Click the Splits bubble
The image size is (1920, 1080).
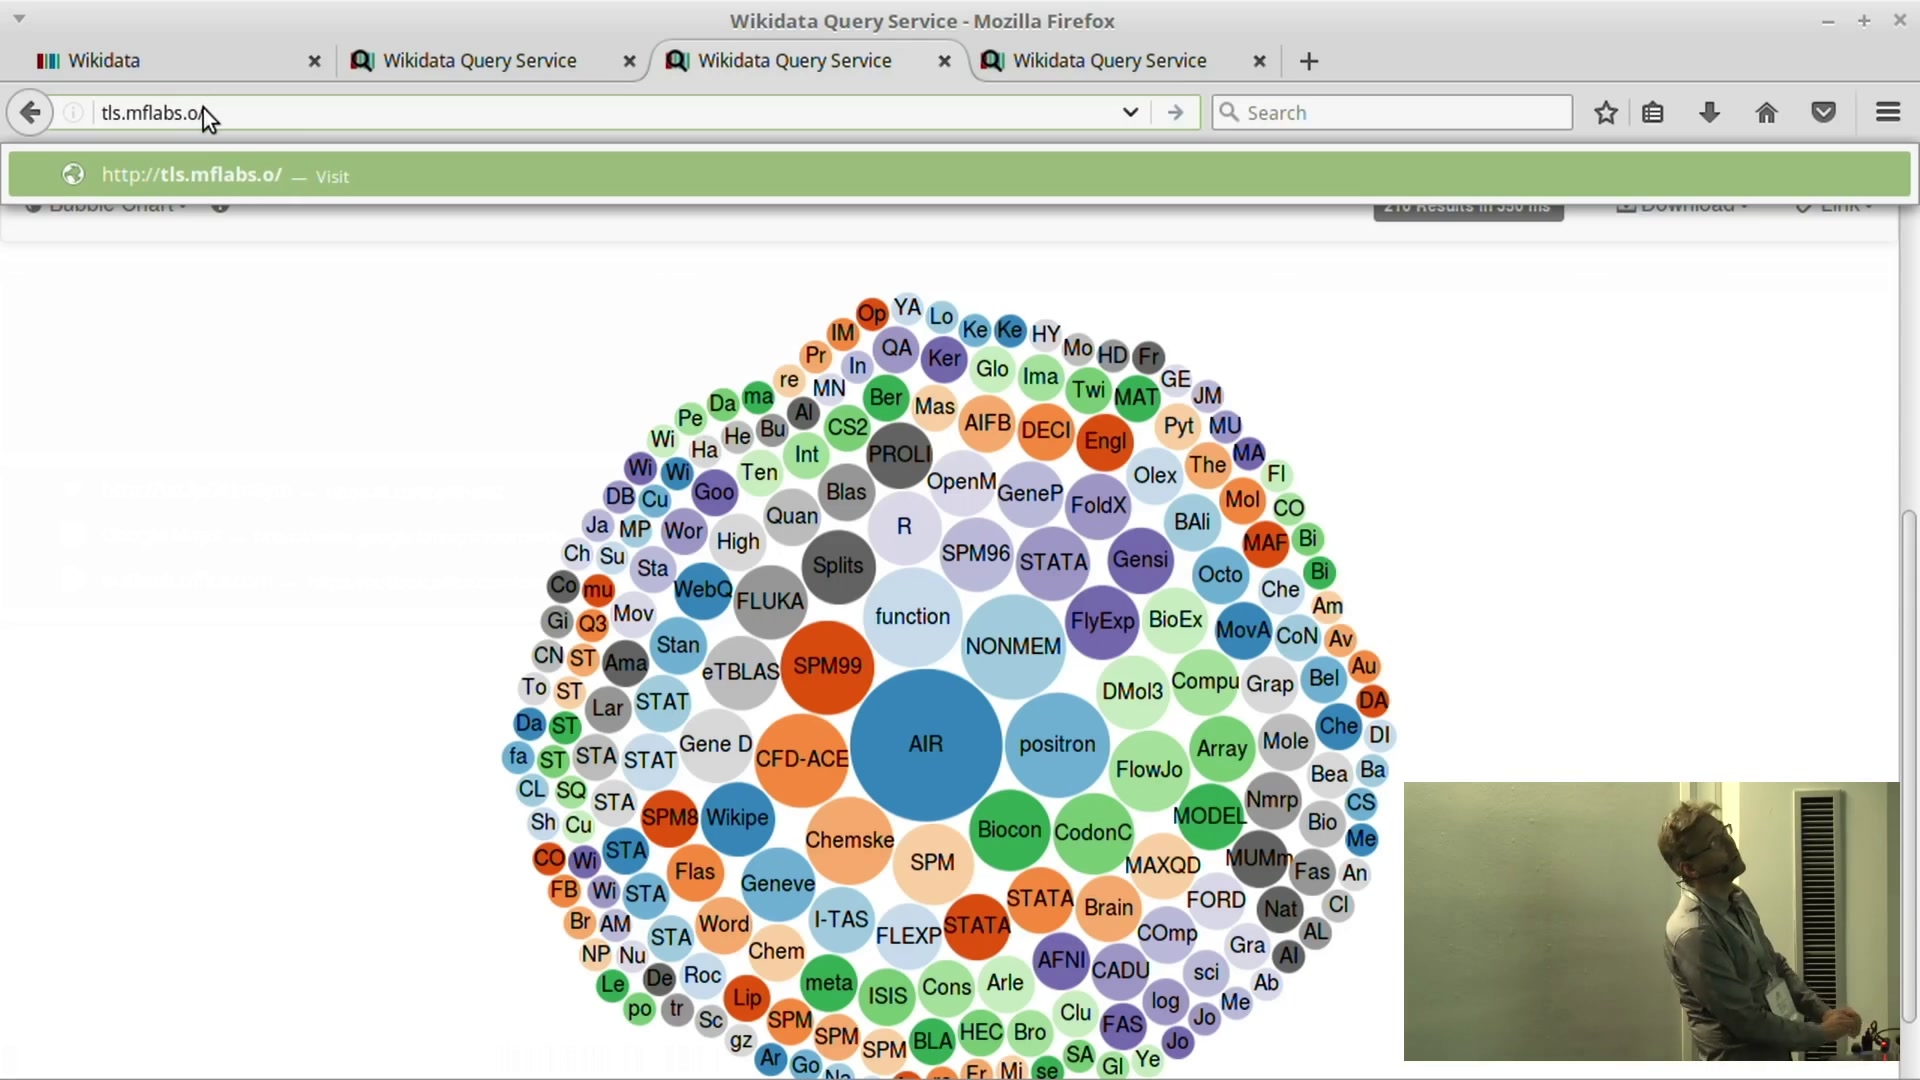pos(838,566)
